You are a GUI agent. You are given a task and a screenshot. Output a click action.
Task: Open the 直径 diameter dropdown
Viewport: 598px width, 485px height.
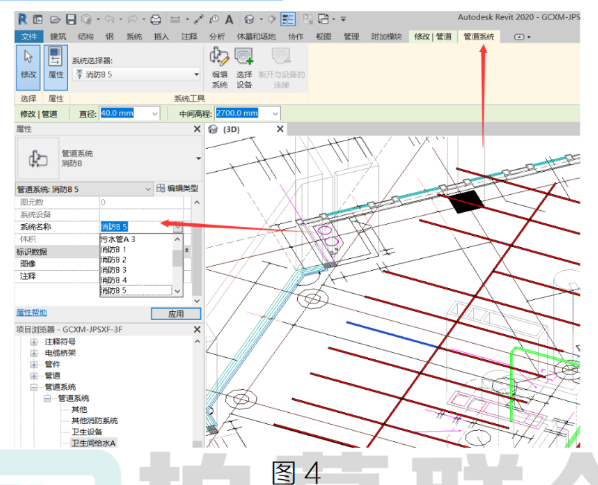(155, 114)
